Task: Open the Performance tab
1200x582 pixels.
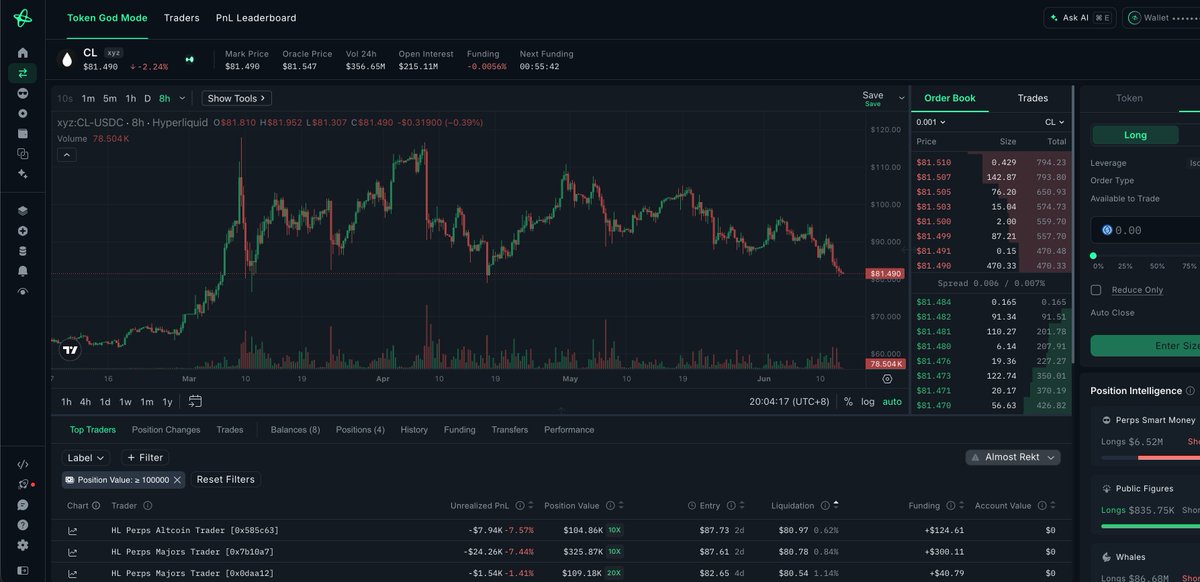Action: tap(569, 430)
